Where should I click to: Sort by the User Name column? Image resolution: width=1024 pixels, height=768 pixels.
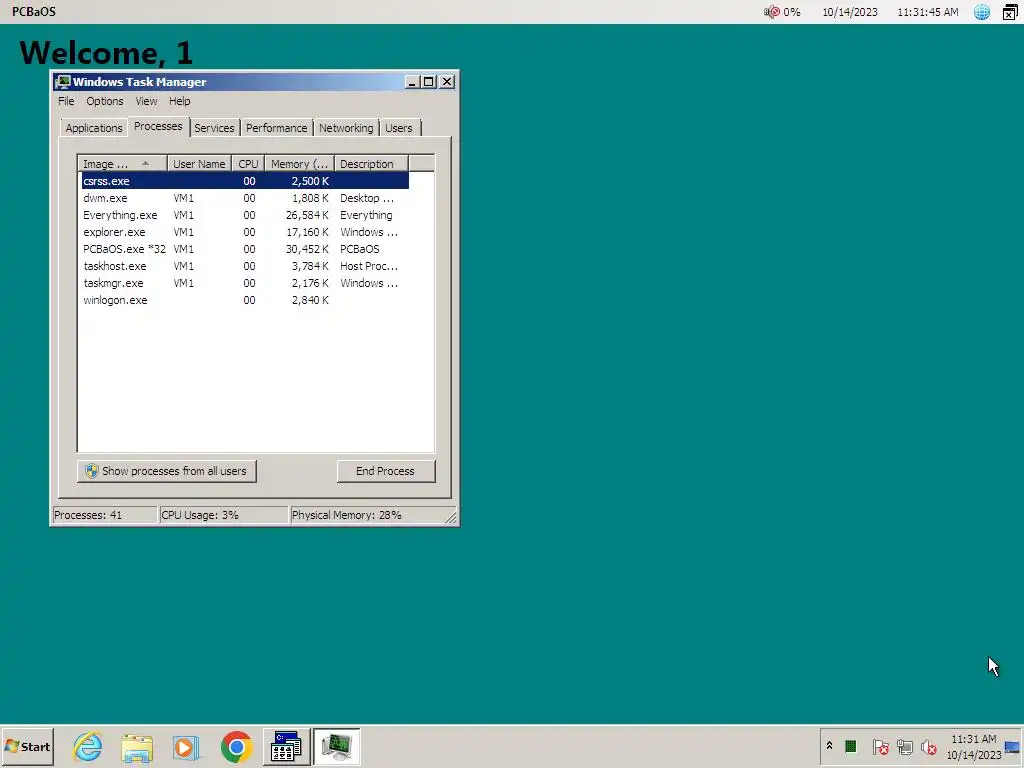click(199, 164)
